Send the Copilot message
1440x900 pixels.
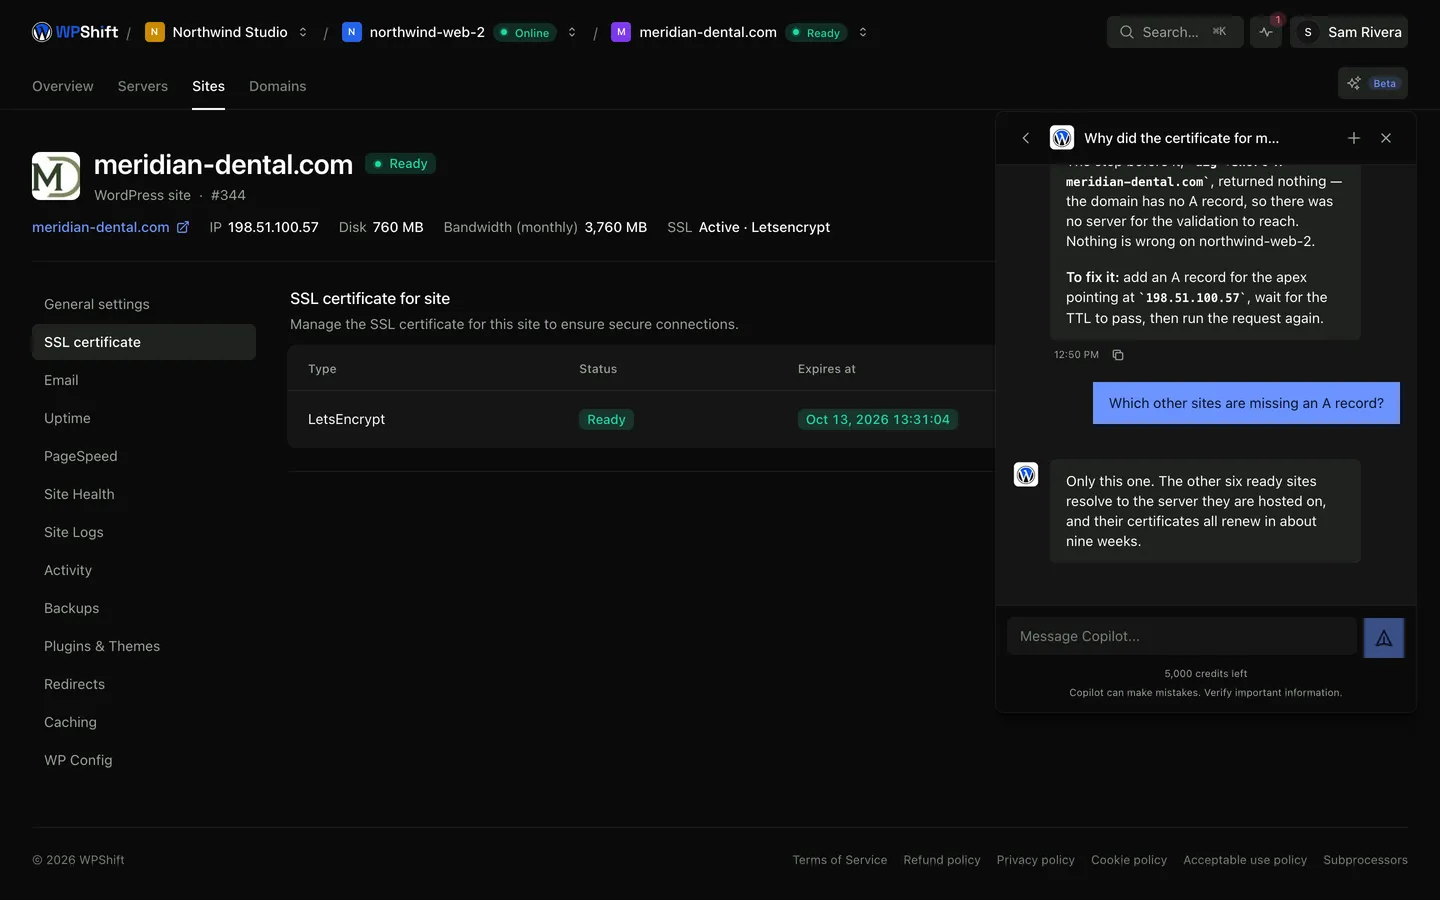pyautogui.click(x=1384, y=638)
